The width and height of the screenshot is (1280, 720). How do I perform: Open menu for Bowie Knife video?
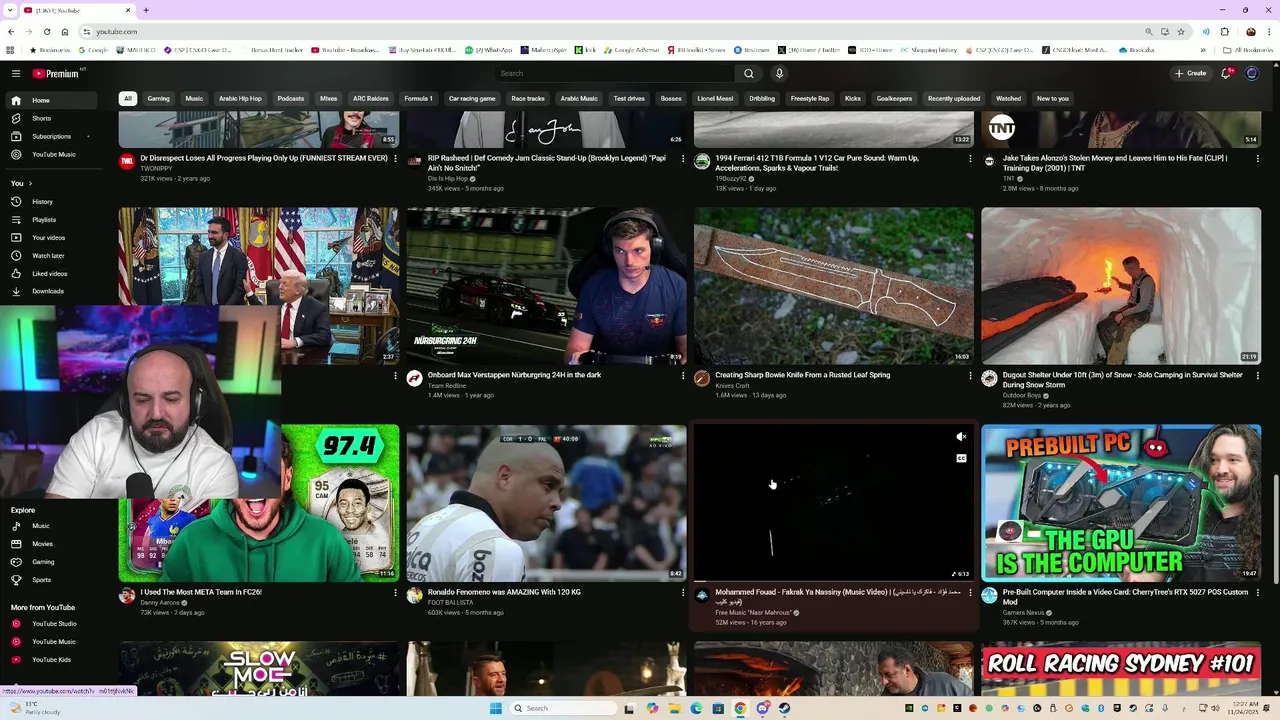tap(970, 376)
